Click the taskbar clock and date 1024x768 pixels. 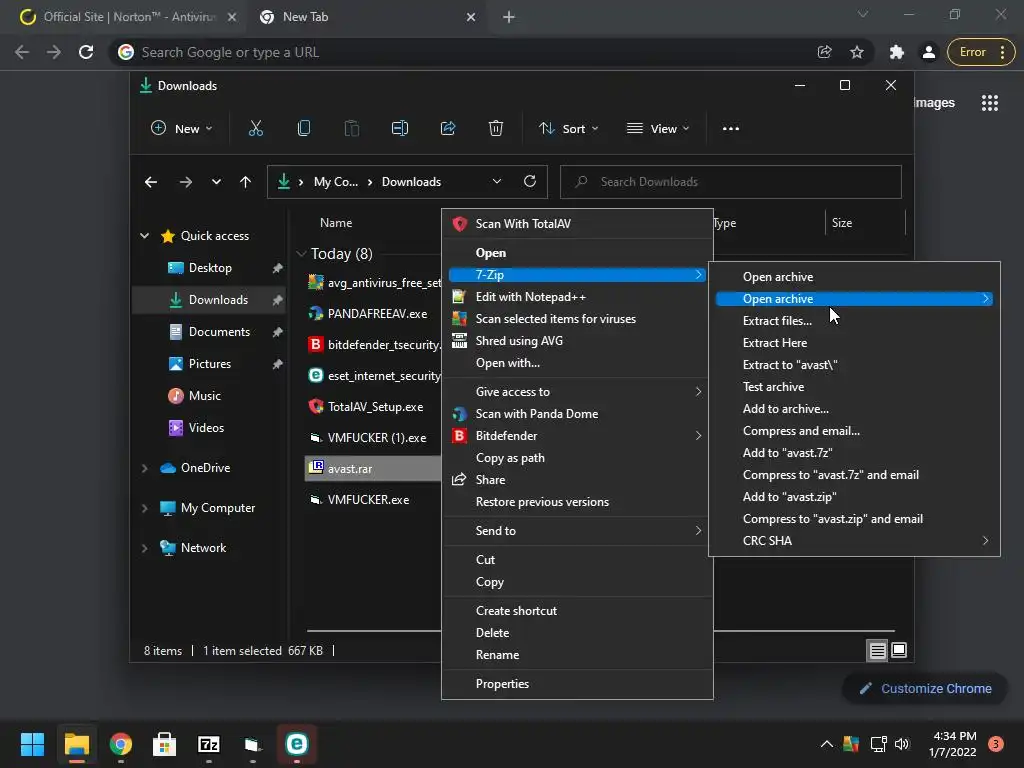[x=952, y=744]
